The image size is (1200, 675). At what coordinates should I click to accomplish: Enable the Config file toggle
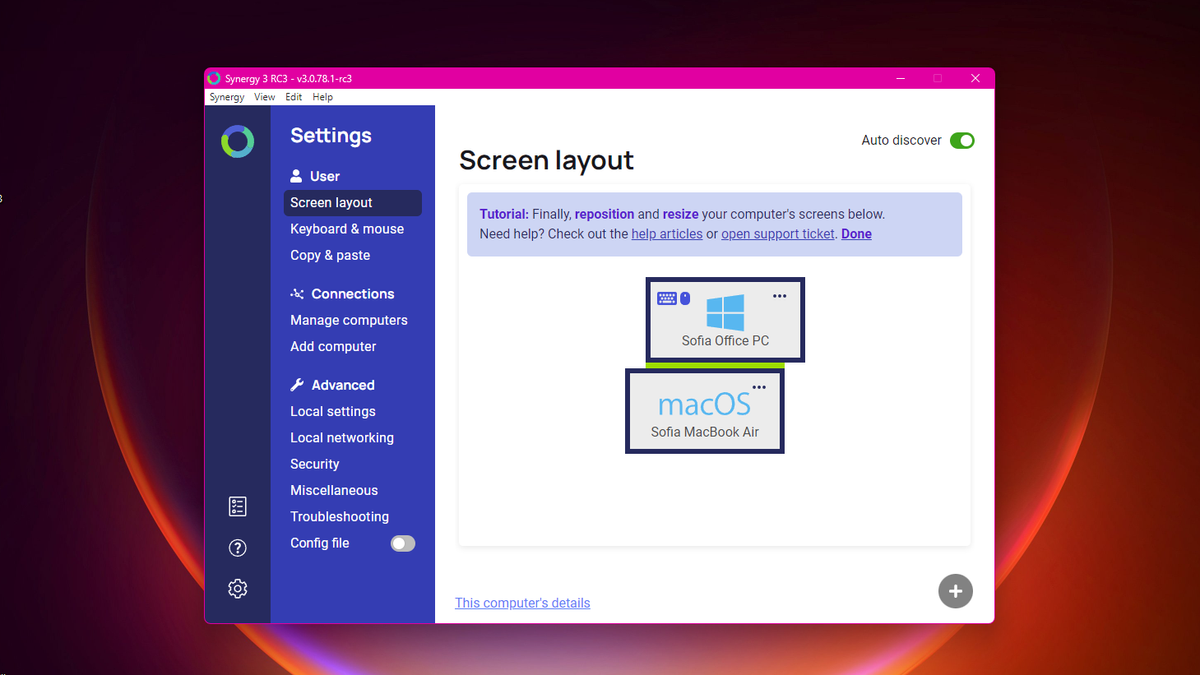(x=402, y=543)
